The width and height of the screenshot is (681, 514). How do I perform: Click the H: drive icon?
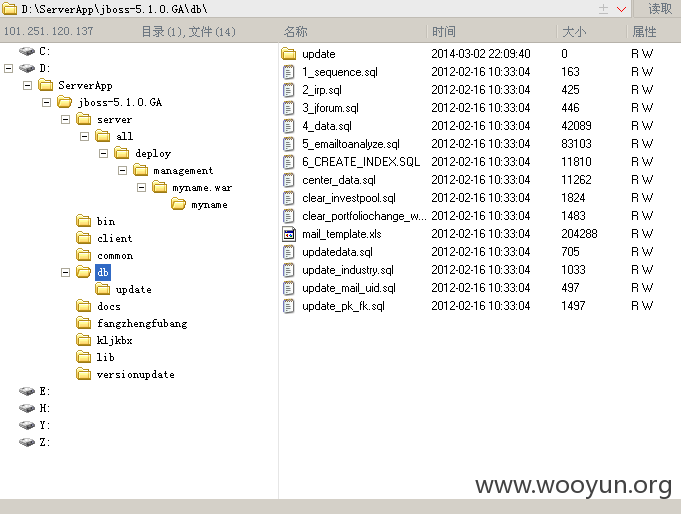27,408
